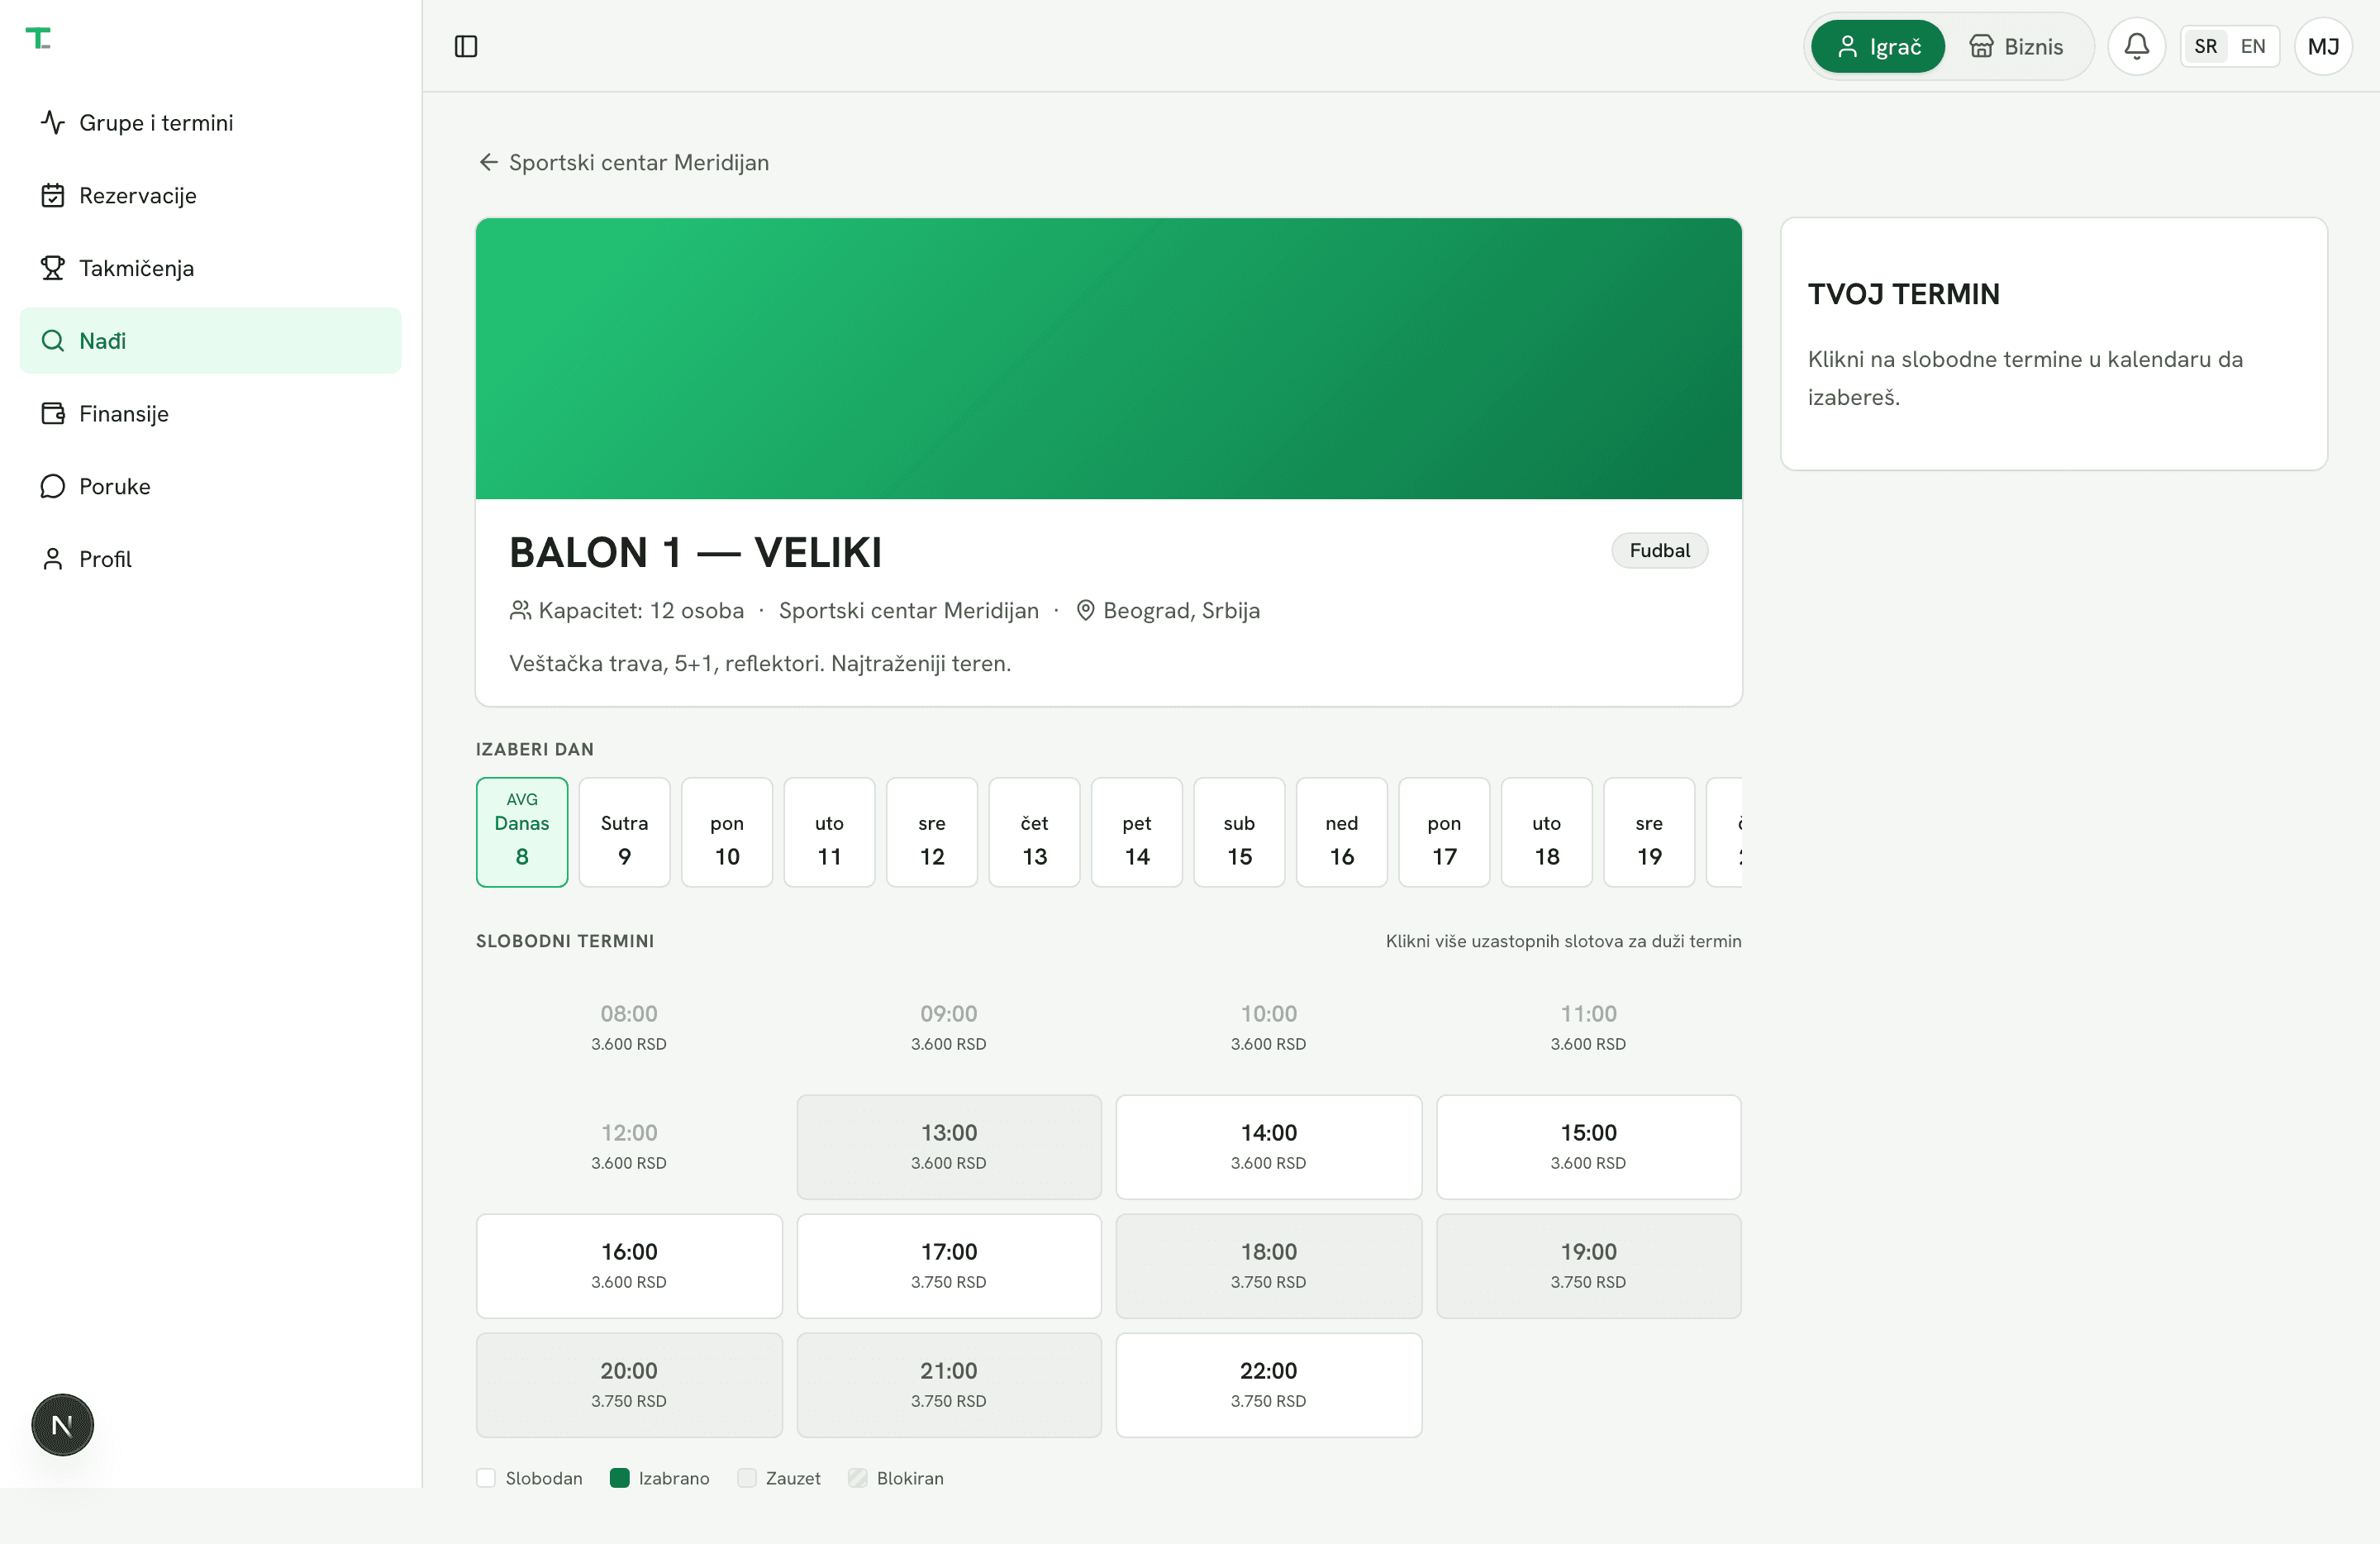This screenshot has height=1544, width=2380.
Task: Select sub 15 day
Action: click(1239, 832)
